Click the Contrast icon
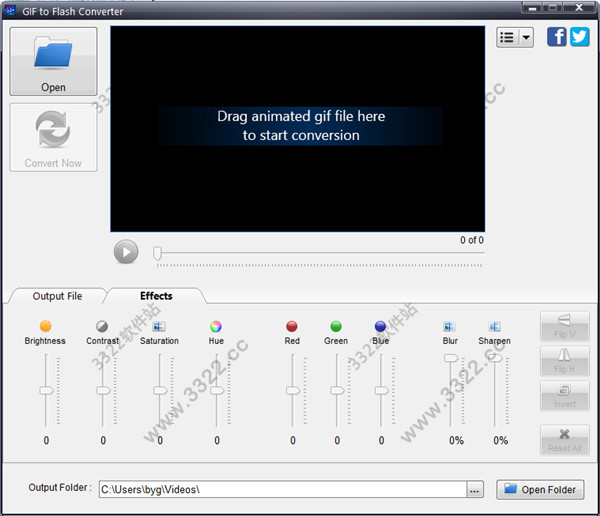This screenshot has width=600, height=516. 102,326
